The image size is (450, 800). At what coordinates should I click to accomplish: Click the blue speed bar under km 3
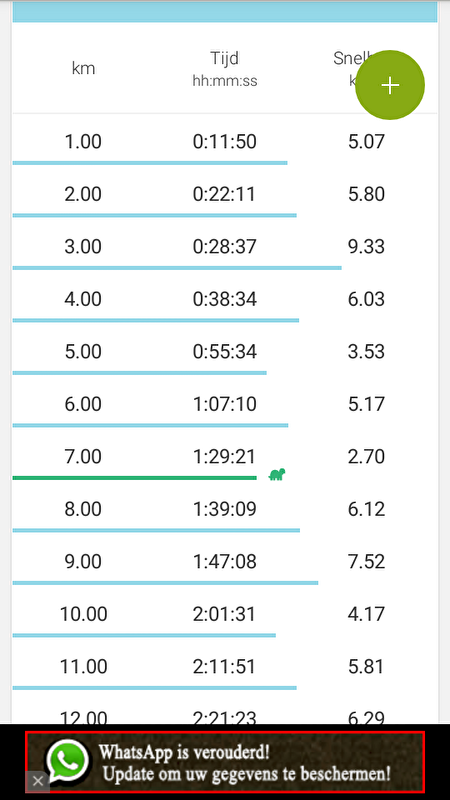[x=177, y=268]
